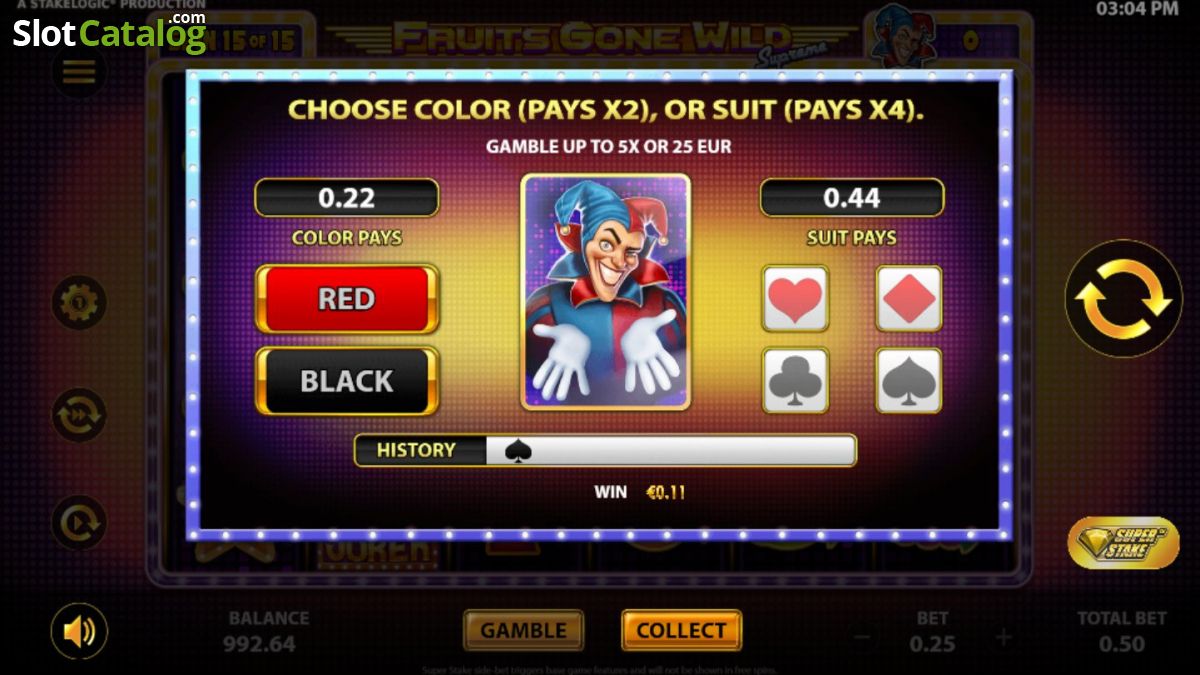Mute the game sound speaker icon
Viewport: 1200px width, 675px height.
[x=79, y=631]
